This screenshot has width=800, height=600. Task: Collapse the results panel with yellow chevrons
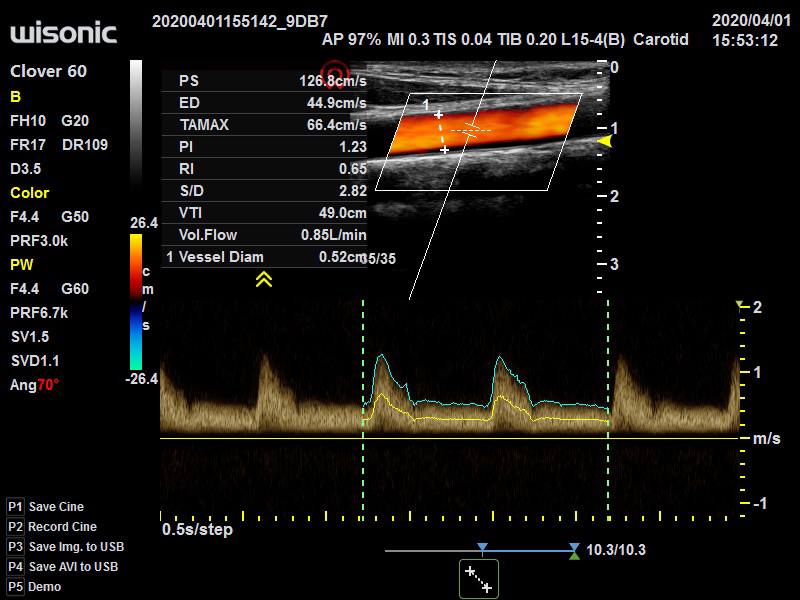tap(264, 280)
